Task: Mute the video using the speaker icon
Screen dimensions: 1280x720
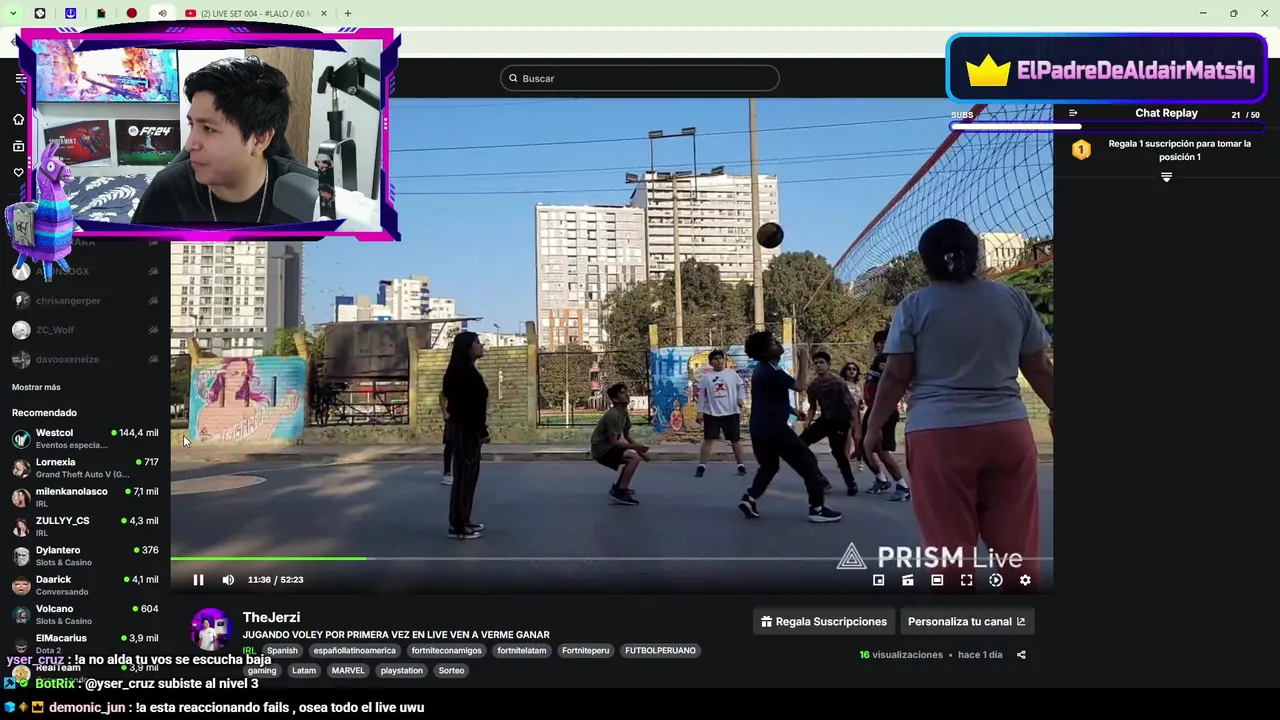Action: pos(228,580)
